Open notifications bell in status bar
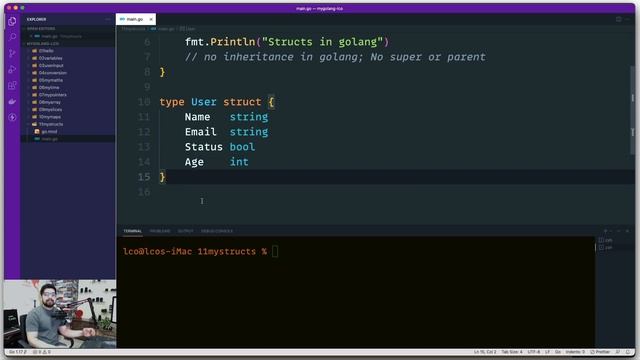 [x=628, y=352]
